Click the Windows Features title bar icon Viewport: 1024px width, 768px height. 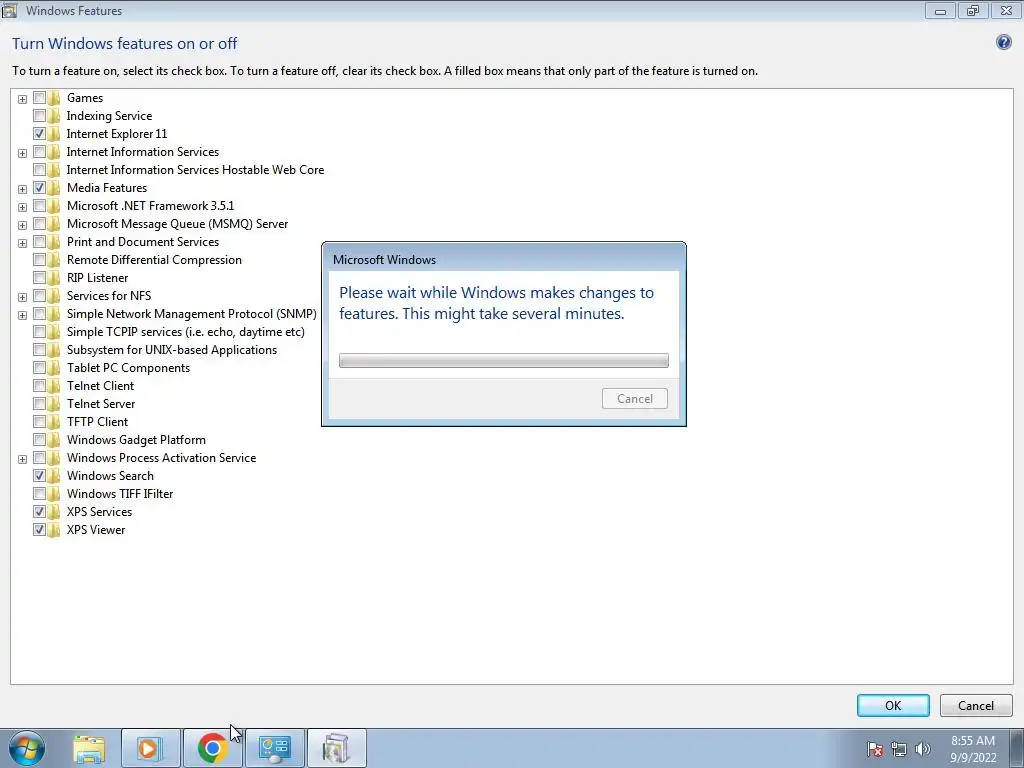[x=10, y=10]
